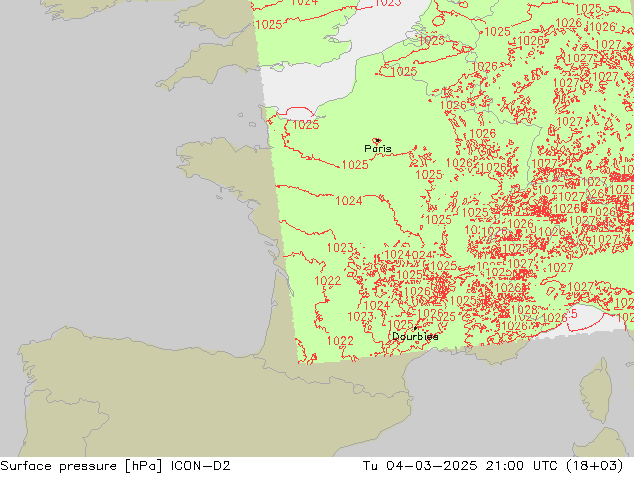The image size is (634, 490).
Task: Click the Paris city label
Action: click(378, 149)
